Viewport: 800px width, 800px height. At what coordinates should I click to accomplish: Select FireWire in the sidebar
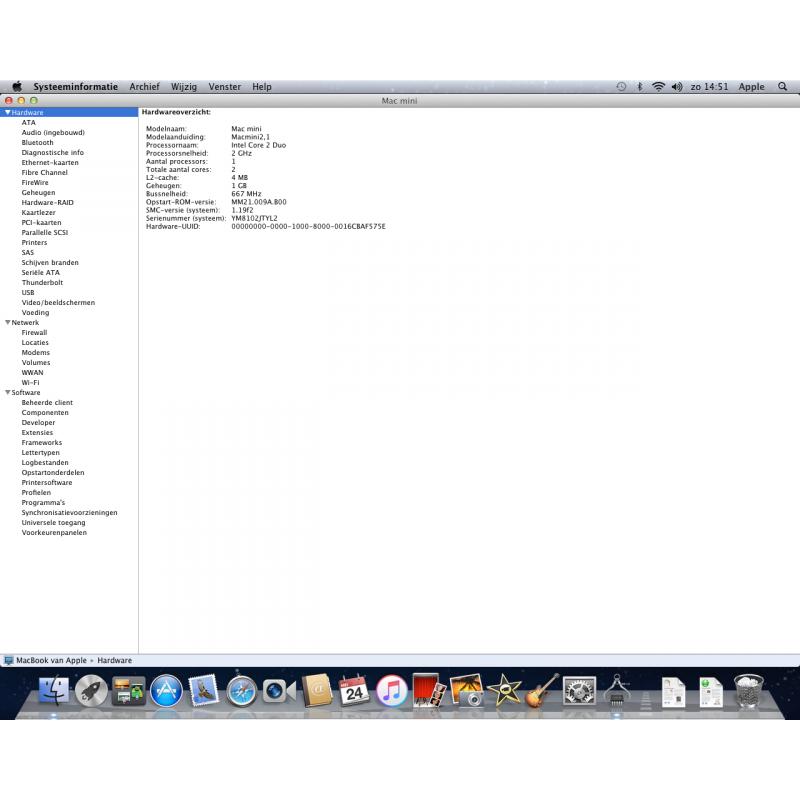[x=35, y=183]
